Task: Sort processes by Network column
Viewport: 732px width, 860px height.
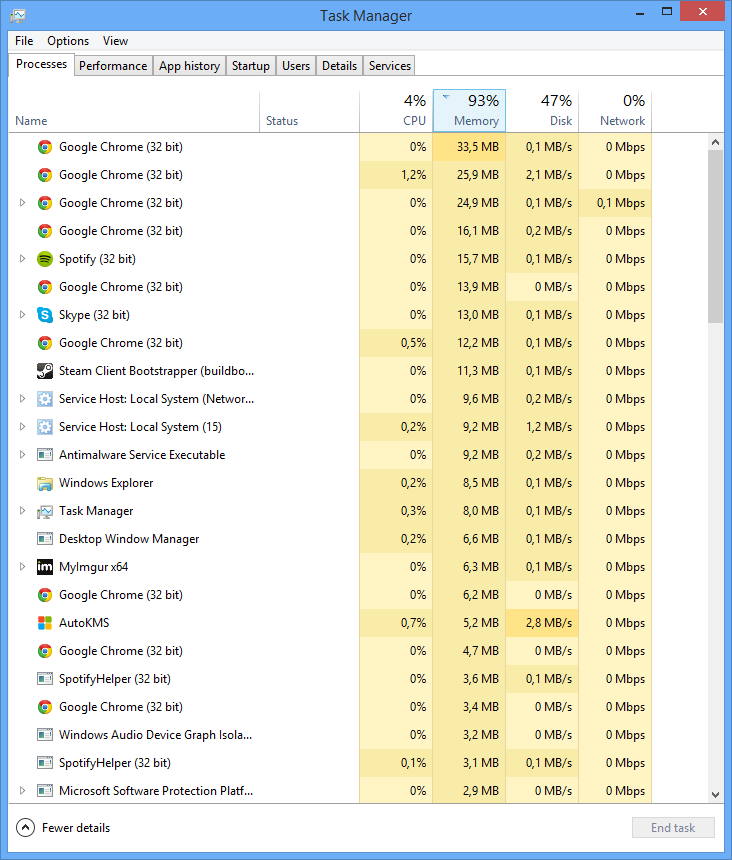Action: [x=615, y=111]
